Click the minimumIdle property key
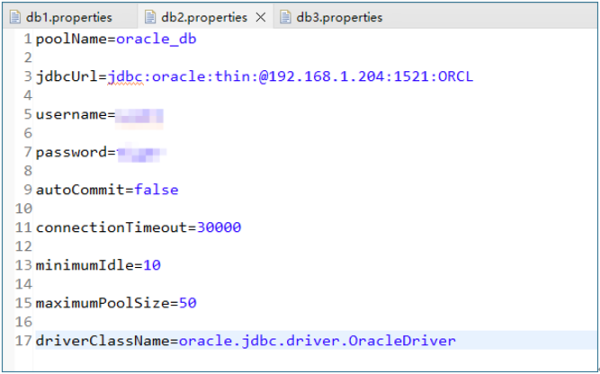The image size is (600, 374). point(85,265)
